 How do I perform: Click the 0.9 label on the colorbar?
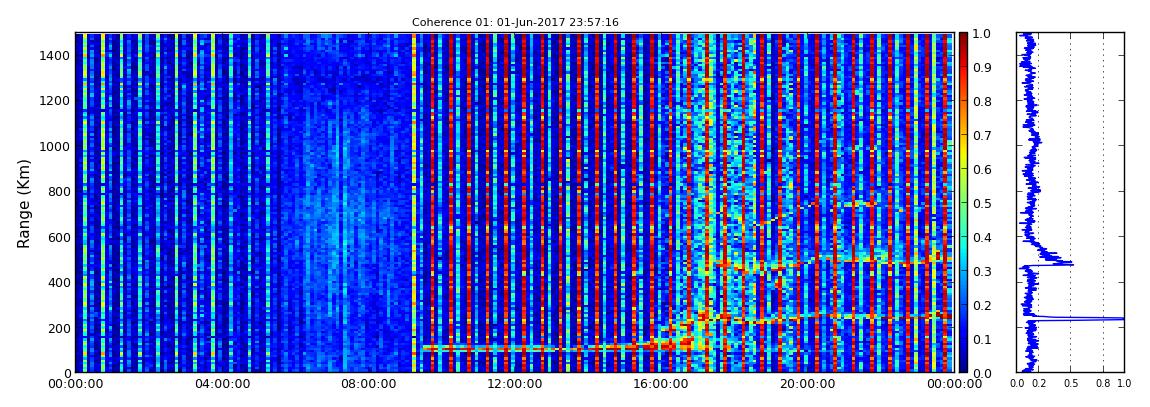point(982,67)
